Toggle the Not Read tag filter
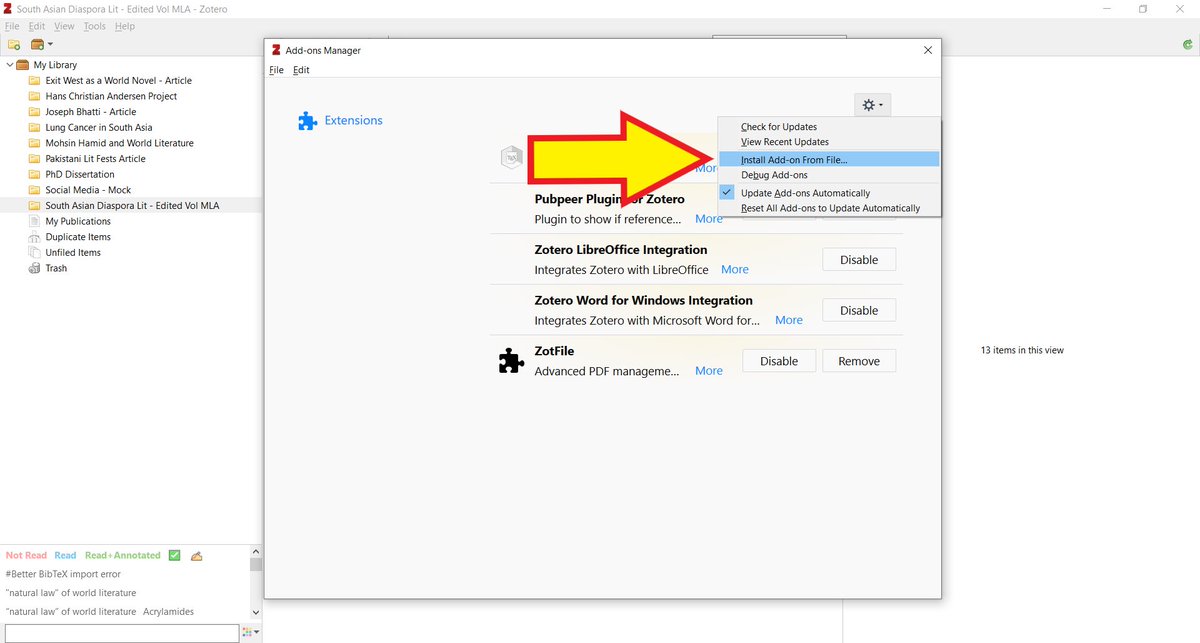This screenshot has height=643, width=1200. 25,555
